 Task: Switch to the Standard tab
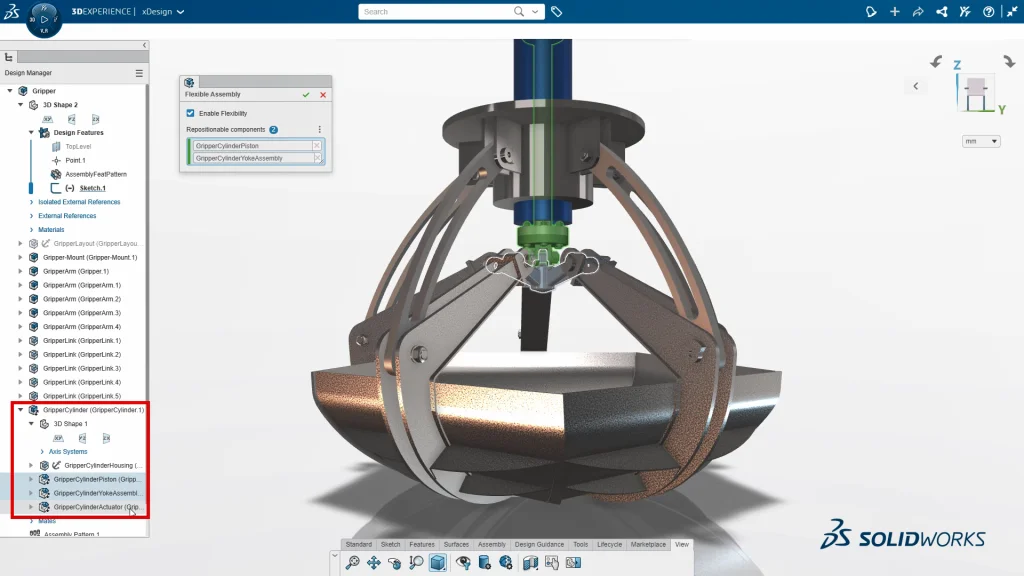[359, 545]
